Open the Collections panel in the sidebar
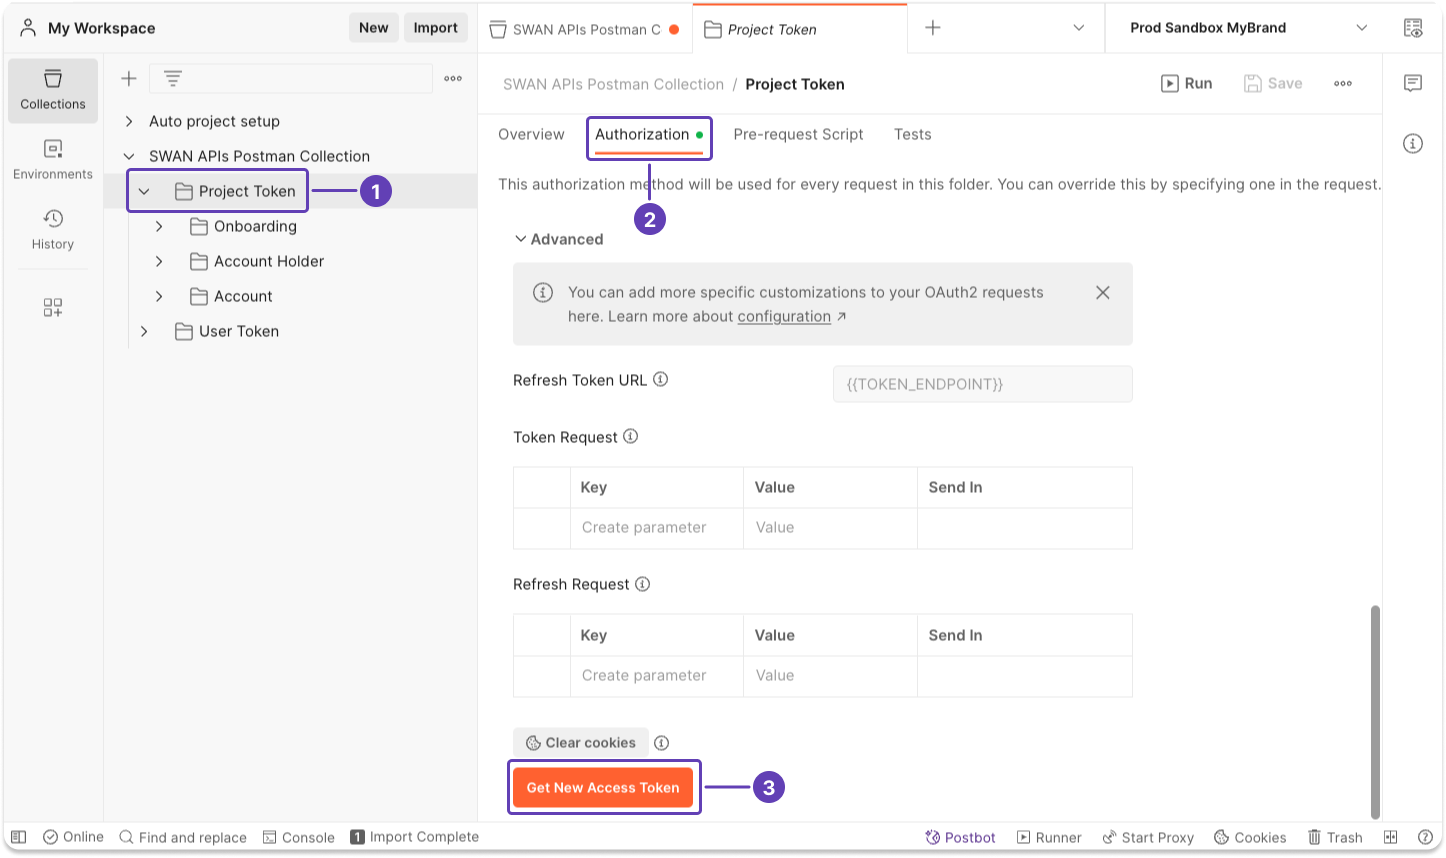This screenshot has width=1446, height=858. (52, 90)
